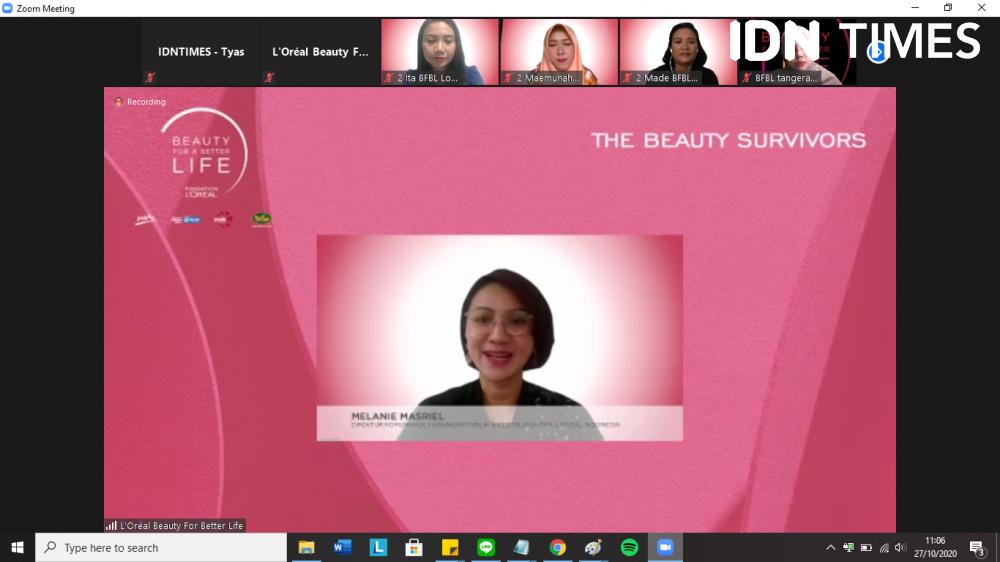1000x562 pixels.
Task: Open Wi-Fi network settings tray icon
Action: point(884,547)
